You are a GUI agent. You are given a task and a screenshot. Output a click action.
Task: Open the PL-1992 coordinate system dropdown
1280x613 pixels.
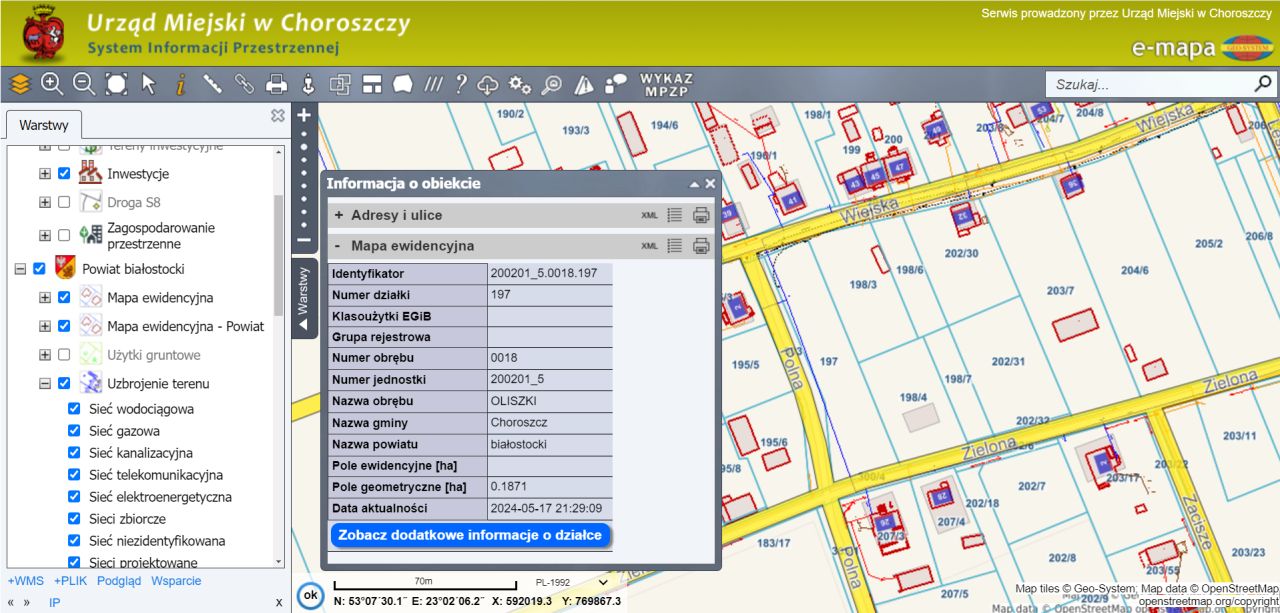[x=572, y=582]
